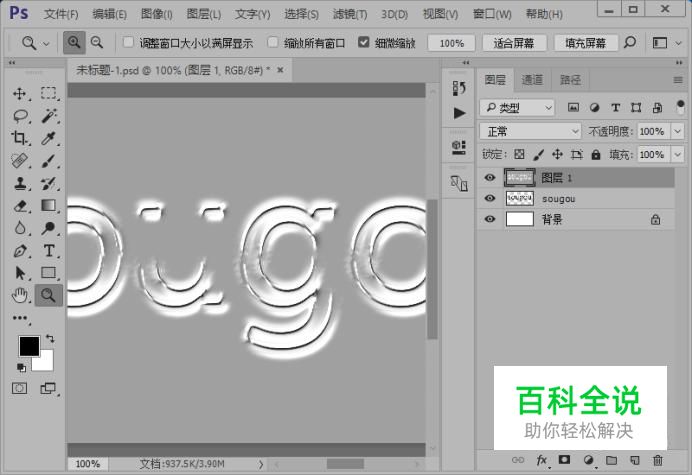
Task: Enable zoom all windows checkbox
Action: [273, 42]
